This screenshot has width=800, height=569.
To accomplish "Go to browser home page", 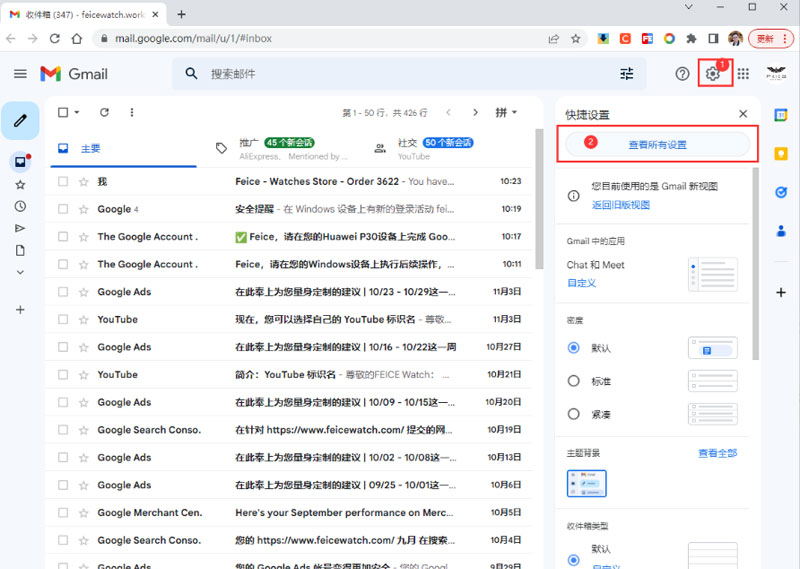I will click(77, 39).
